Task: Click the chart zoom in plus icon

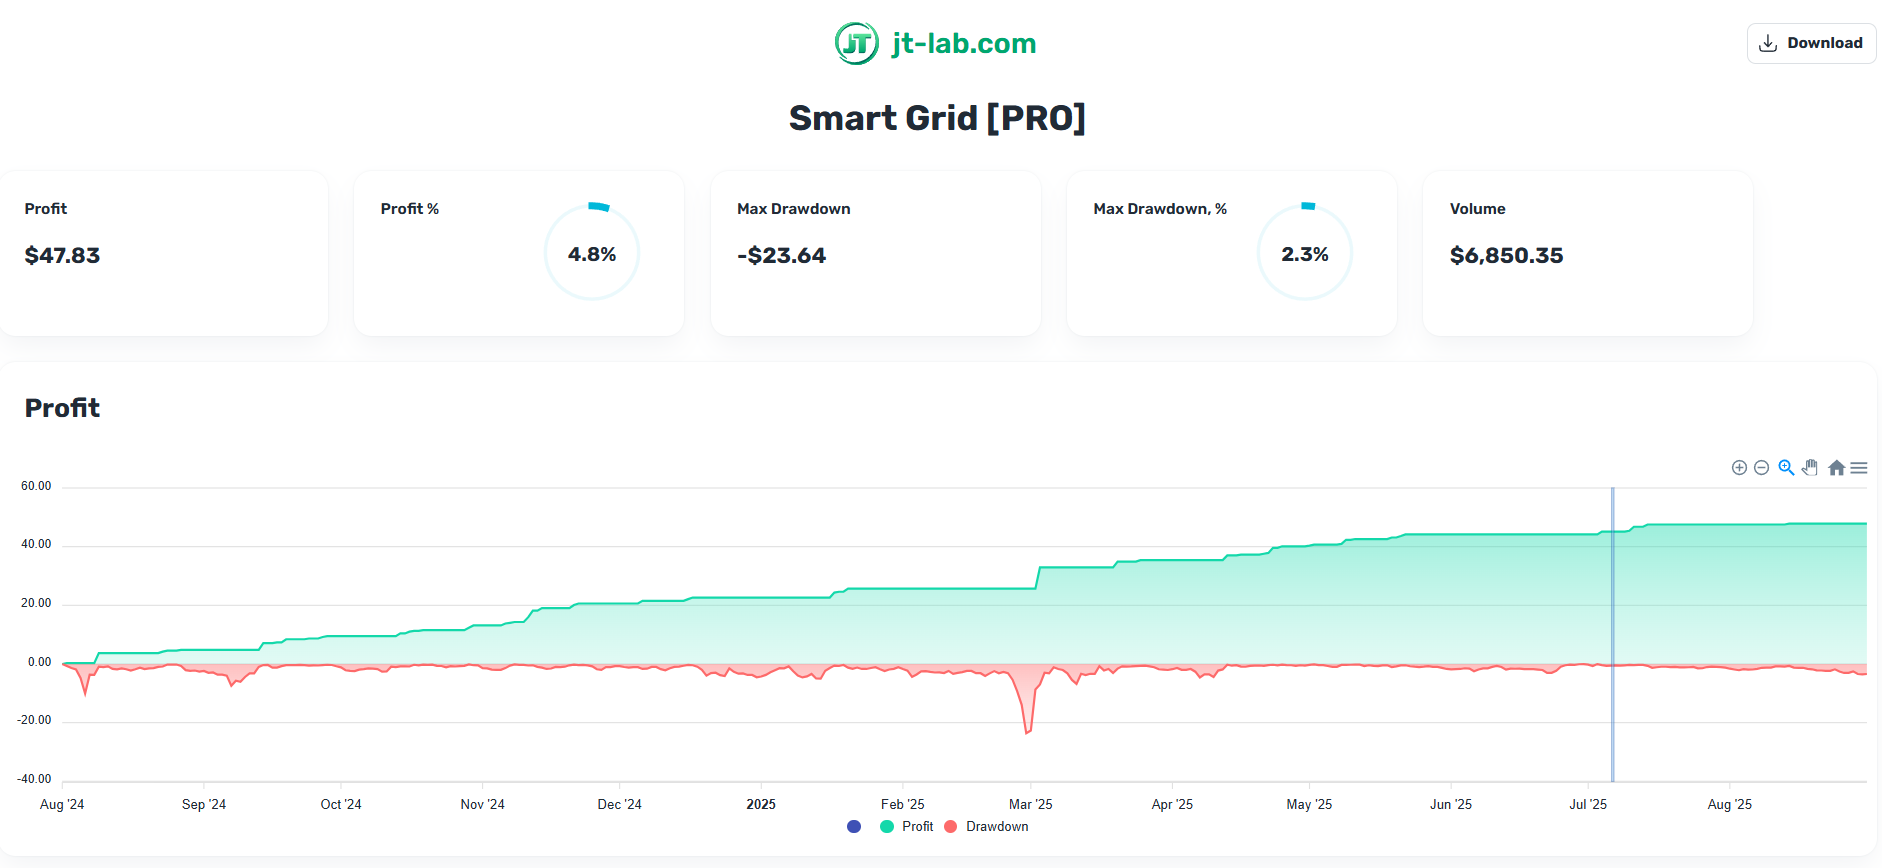Action: [1739, 468]
